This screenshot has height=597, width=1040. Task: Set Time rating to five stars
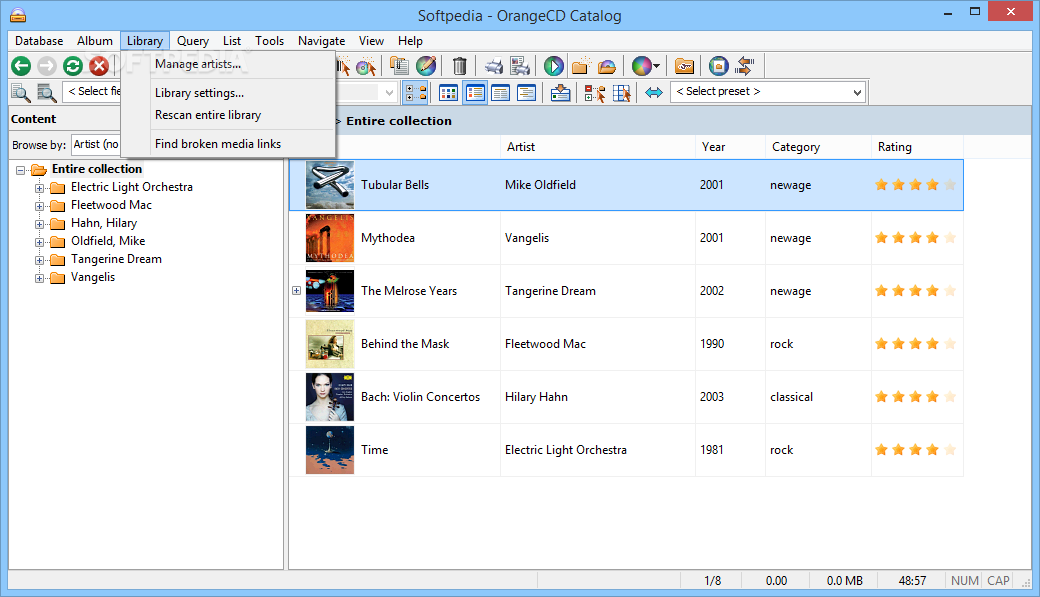pos(950,450)
